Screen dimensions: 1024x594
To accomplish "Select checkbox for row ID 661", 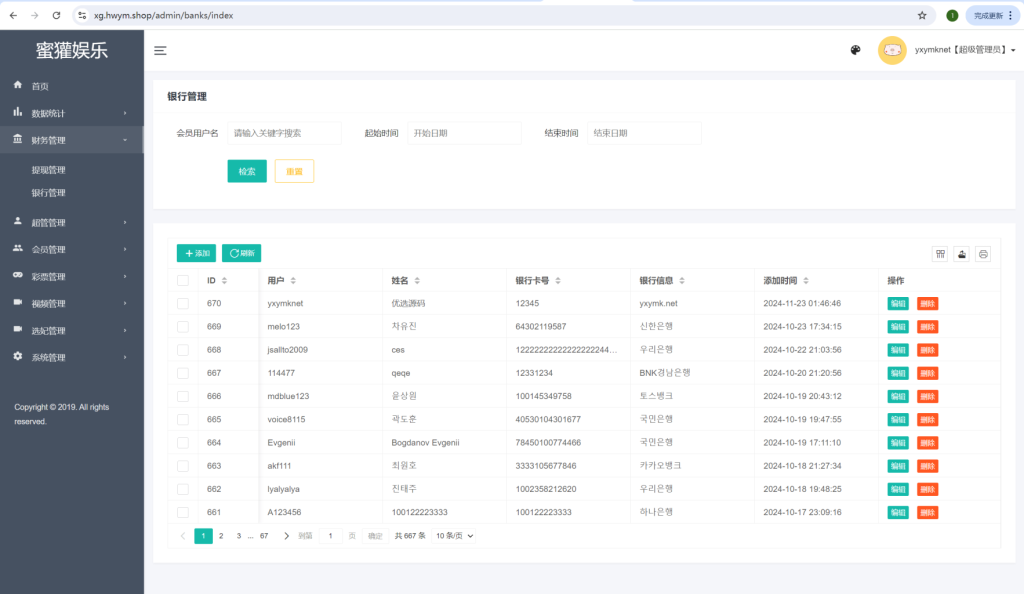I will point(183,512).
